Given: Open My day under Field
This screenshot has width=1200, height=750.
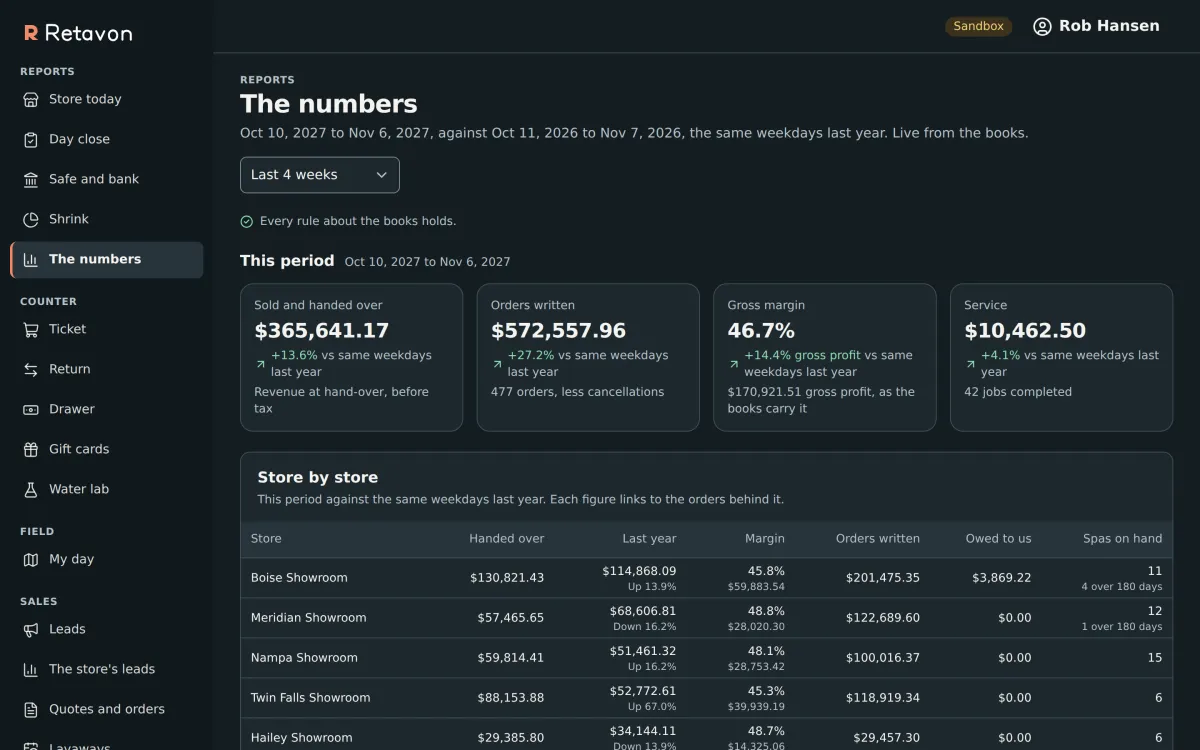Looking at the screenshot, I should tap(107, 559).
